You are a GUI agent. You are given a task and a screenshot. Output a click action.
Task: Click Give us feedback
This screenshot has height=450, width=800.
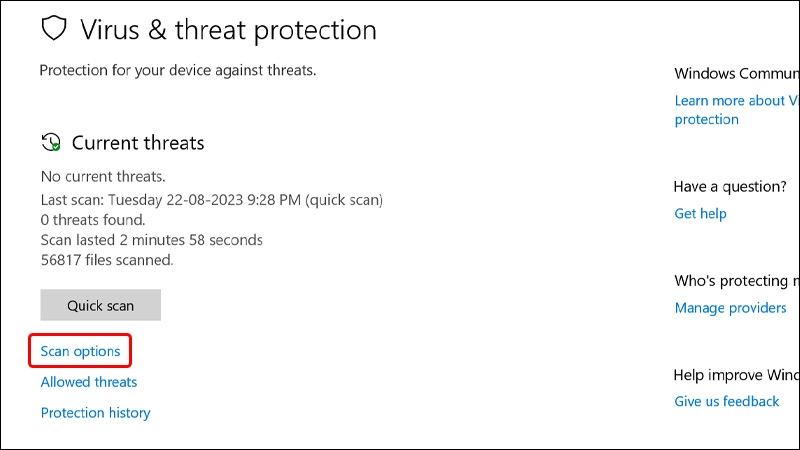(x=727, y=401)
